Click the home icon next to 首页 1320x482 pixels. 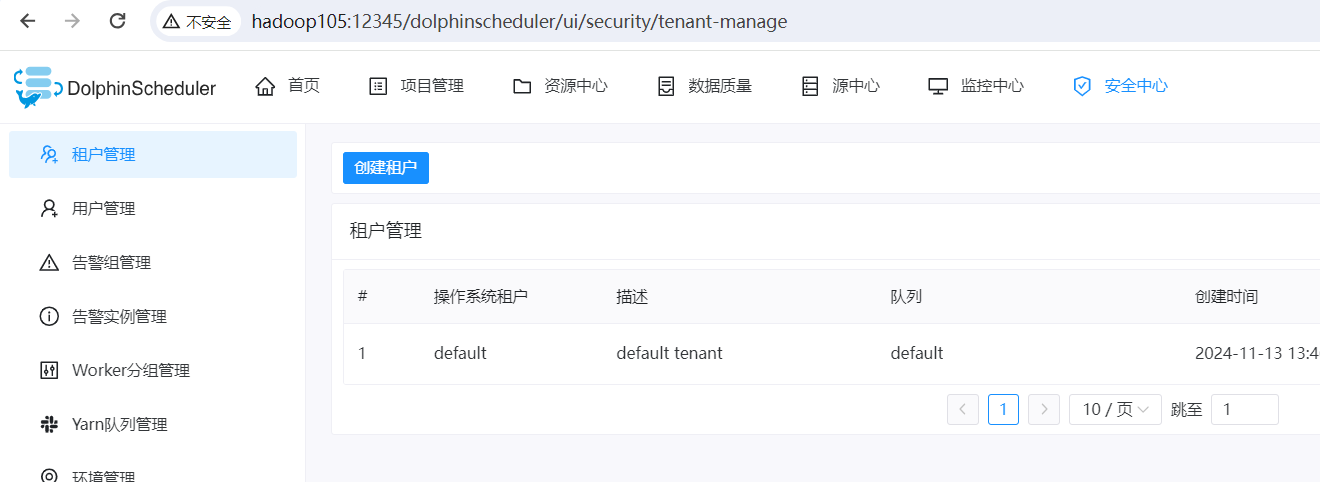coord(265,86)
